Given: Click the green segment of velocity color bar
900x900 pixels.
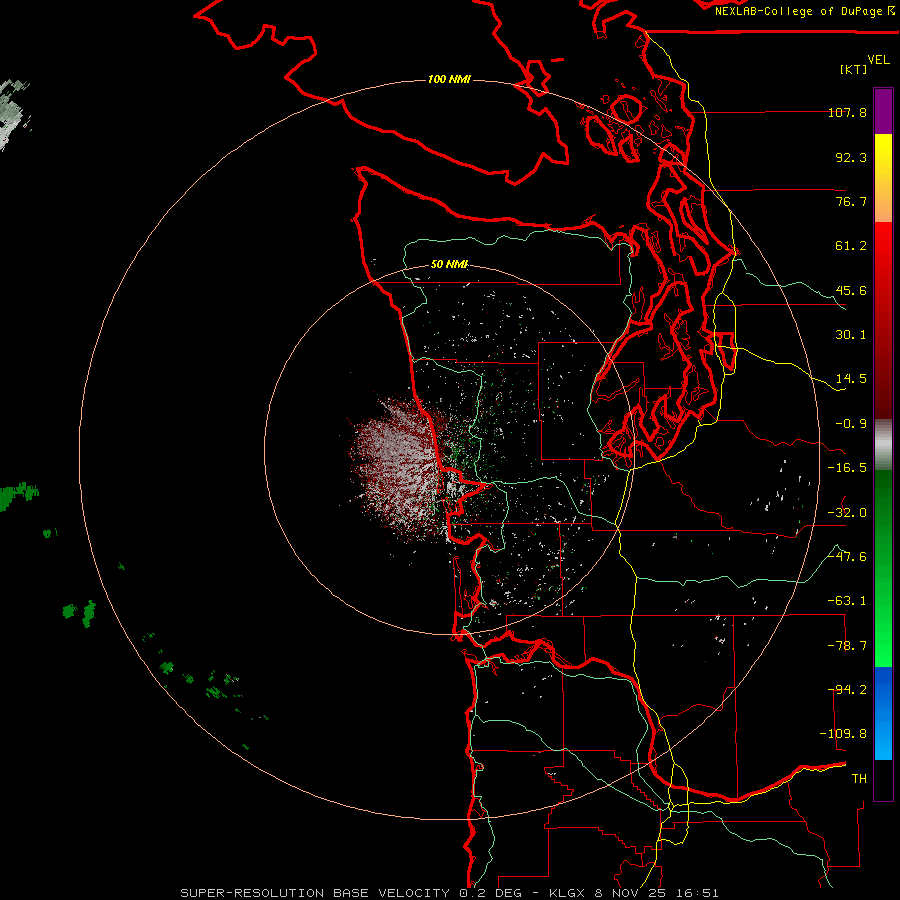Looking at the screenshot, I should coord(883,568).
